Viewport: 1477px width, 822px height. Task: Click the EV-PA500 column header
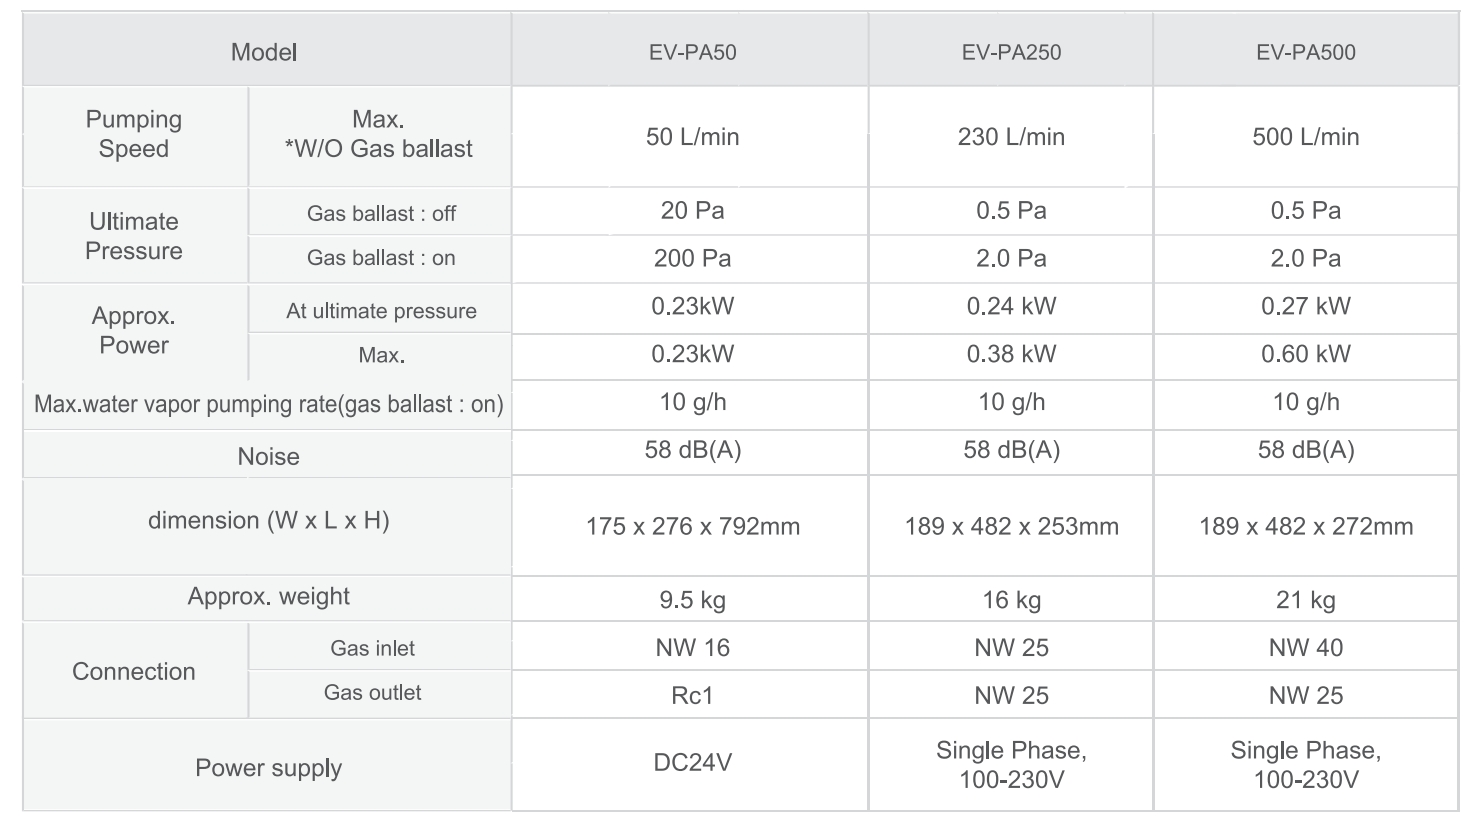[1306, 53]
